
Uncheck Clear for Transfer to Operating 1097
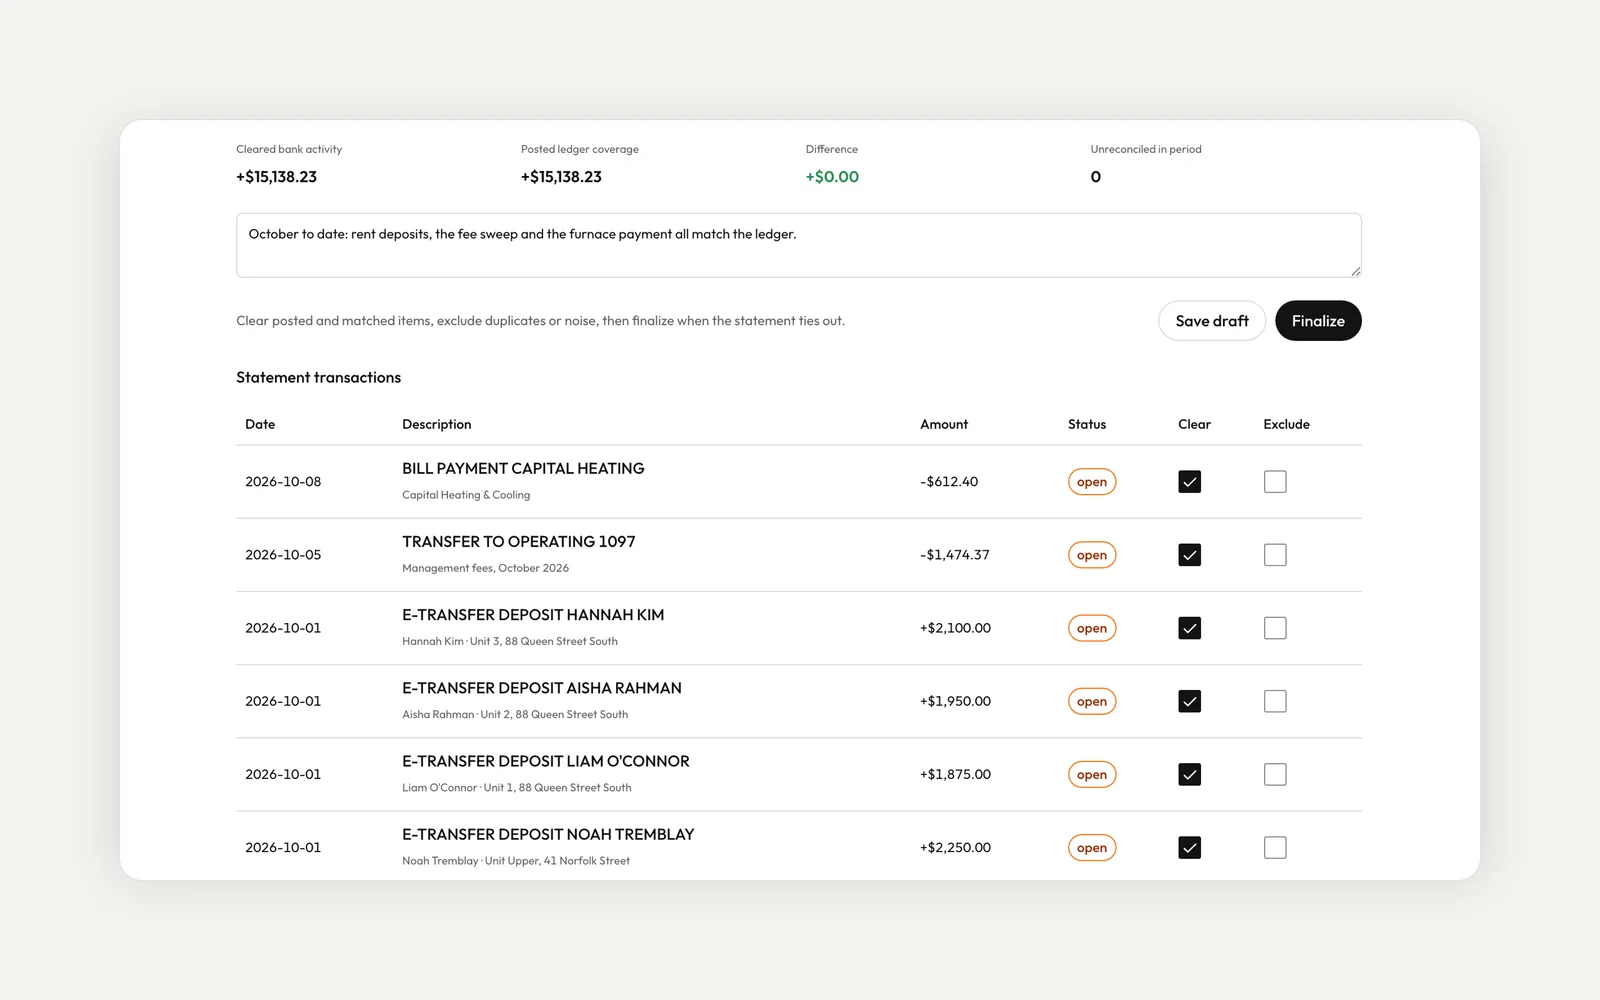[1189, 555]
